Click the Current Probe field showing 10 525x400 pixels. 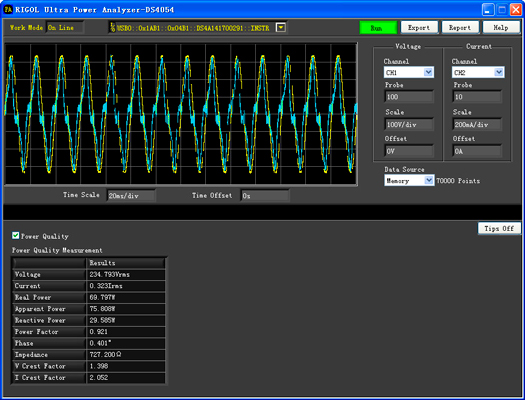pos(477,97)
